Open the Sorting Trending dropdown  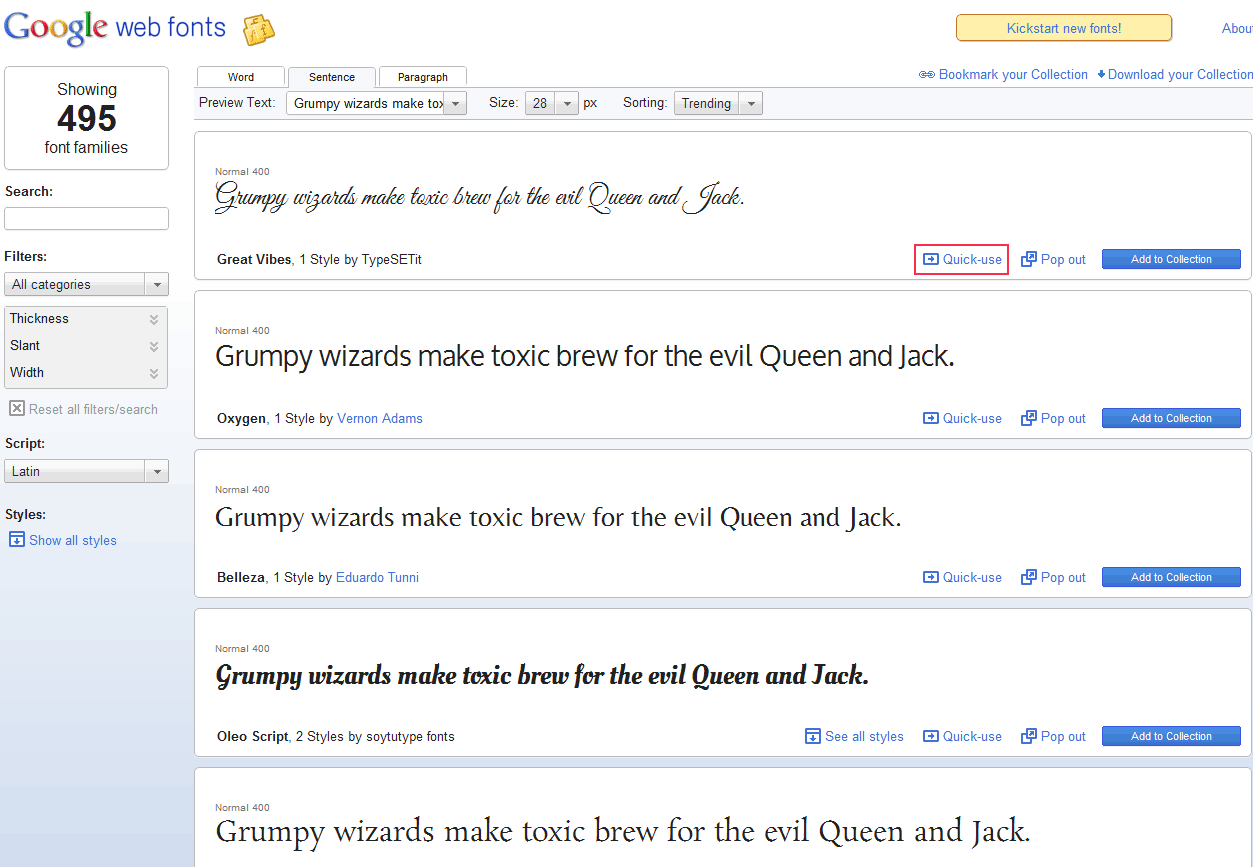[718, 103]
